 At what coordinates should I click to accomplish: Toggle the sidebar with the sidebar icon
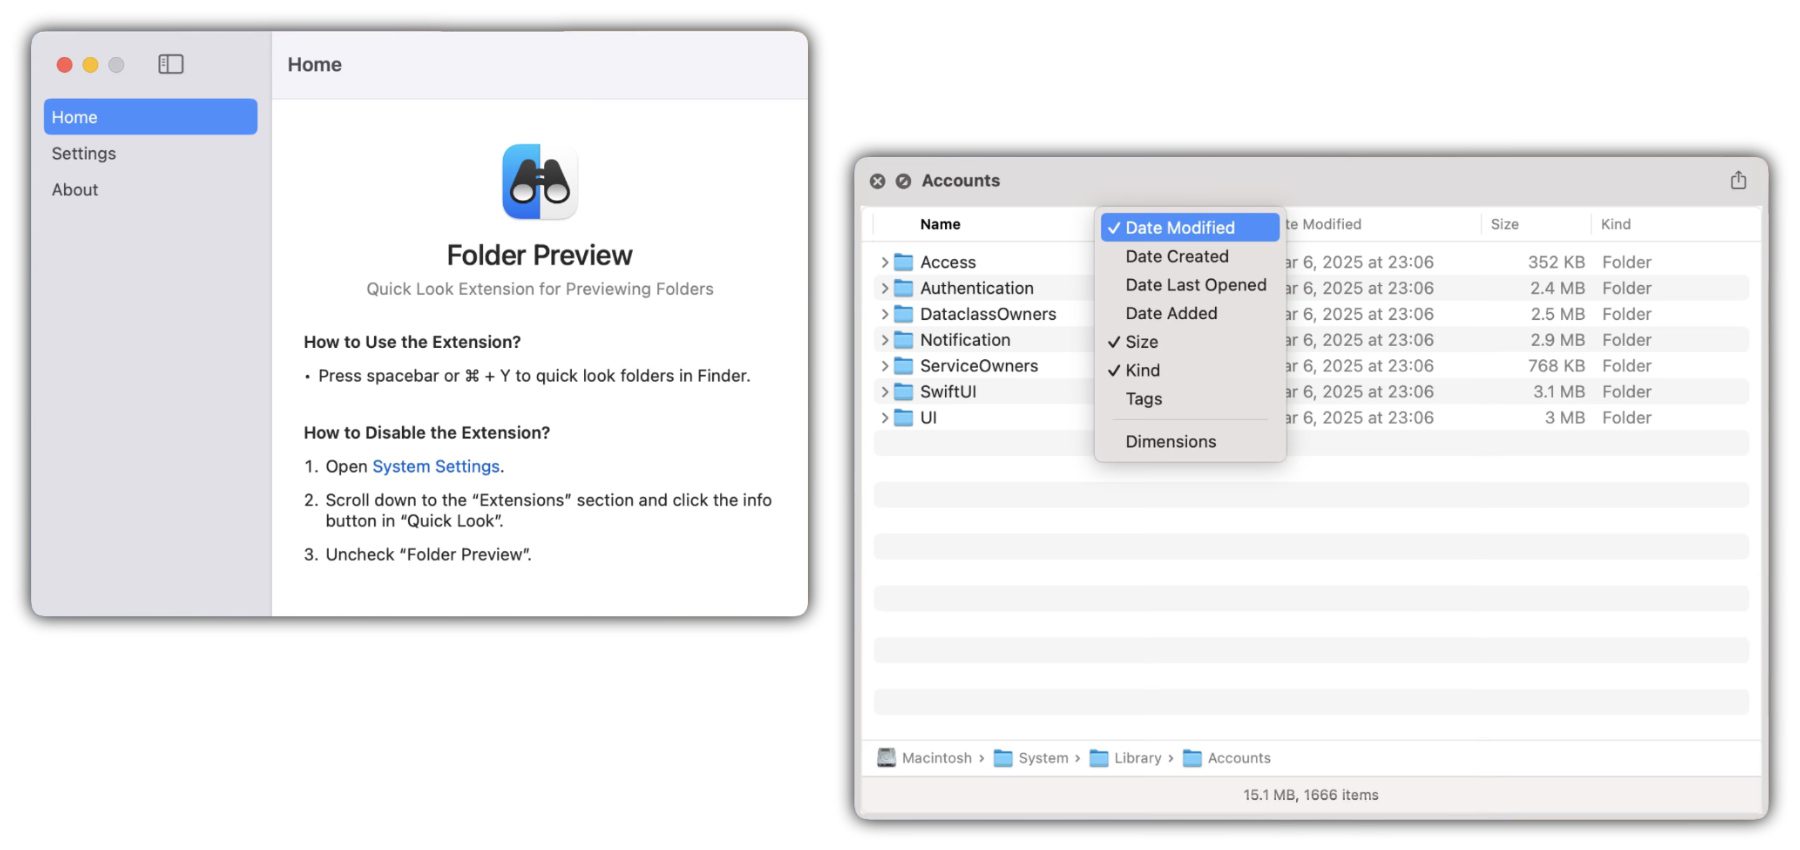(x=171, y=64)
